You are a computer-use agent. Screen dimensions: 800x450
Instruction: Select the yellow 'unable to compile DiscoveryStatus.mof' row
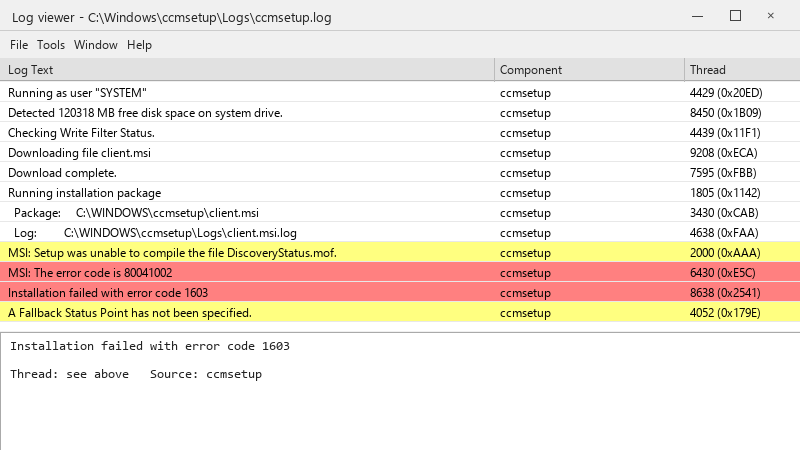pyautogui.click(x=400, y=253)
